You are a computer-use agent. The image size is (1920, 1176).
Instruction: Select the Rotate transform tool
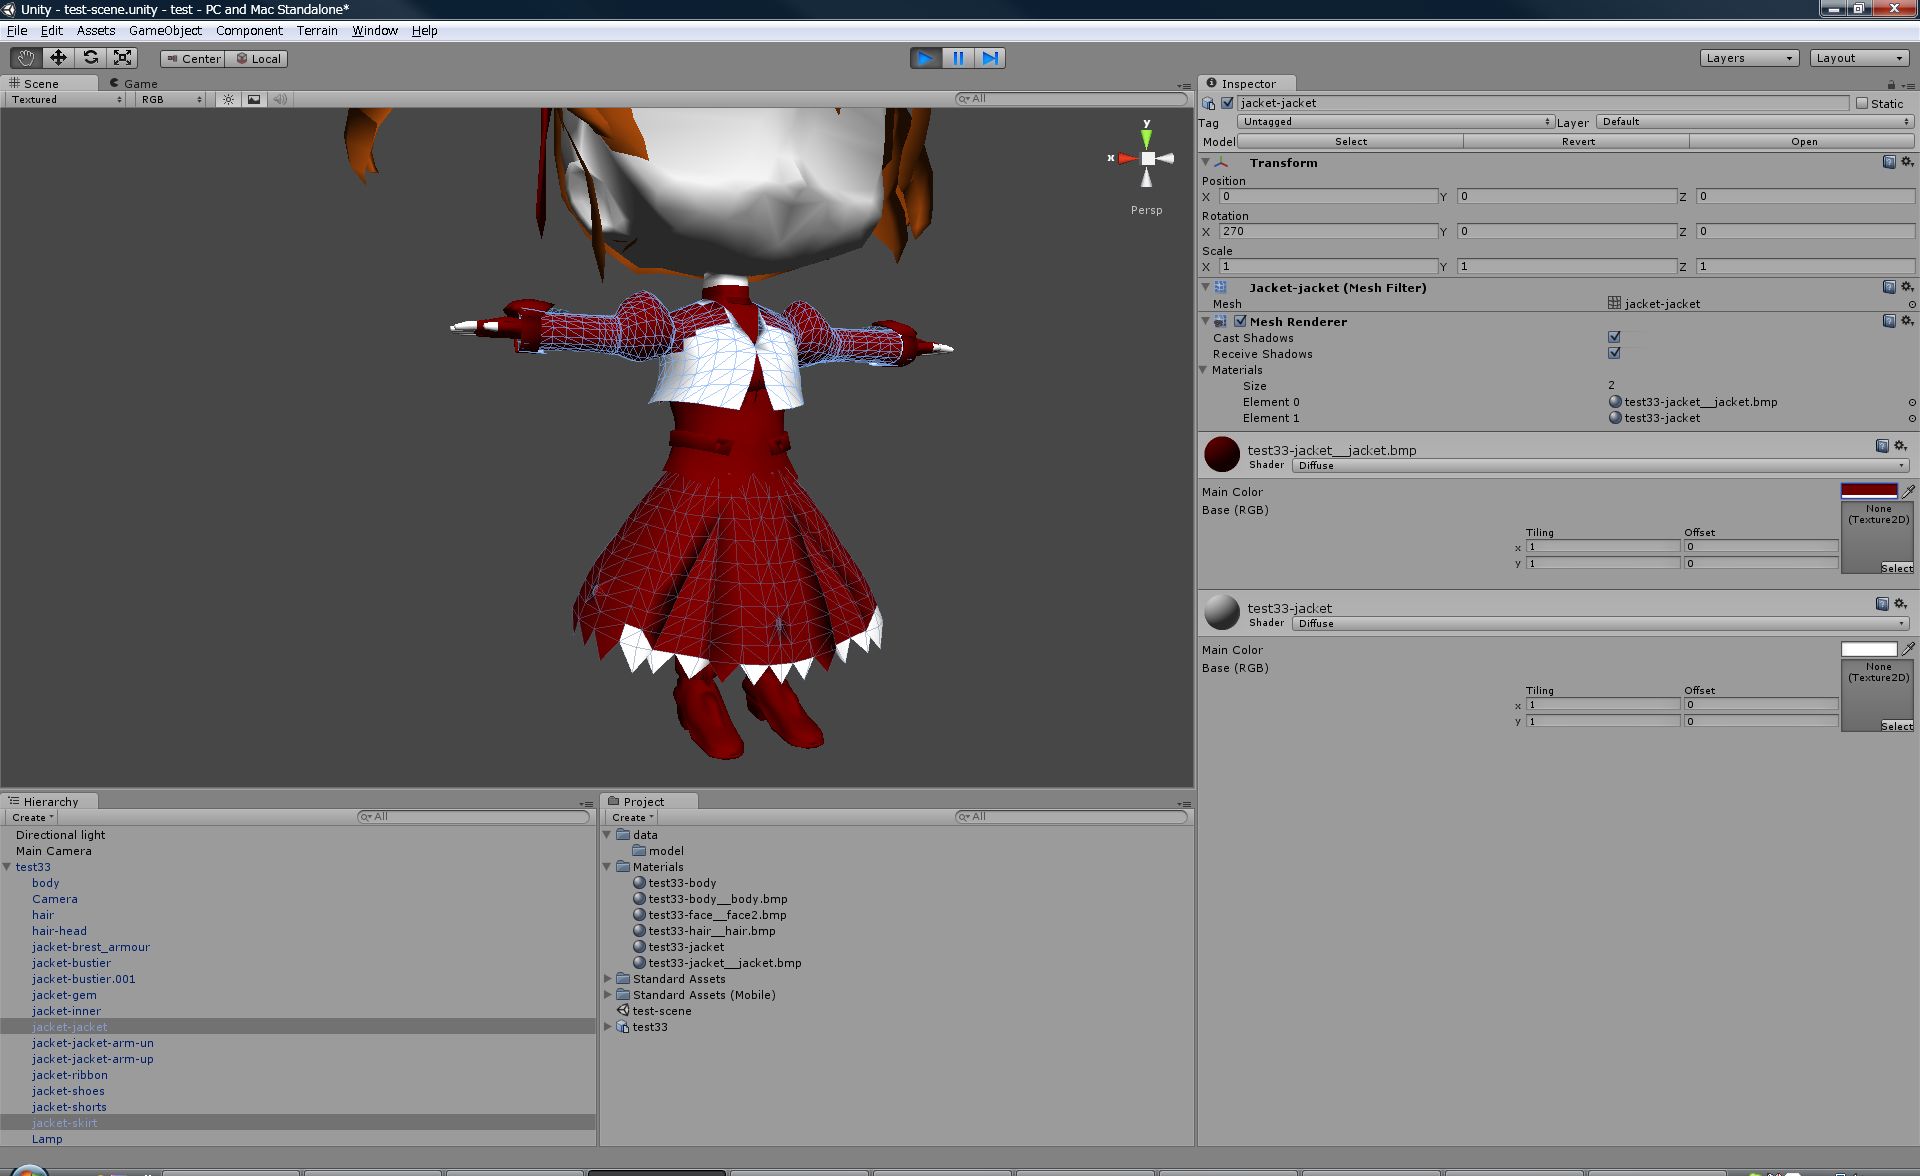coord(90,58)
